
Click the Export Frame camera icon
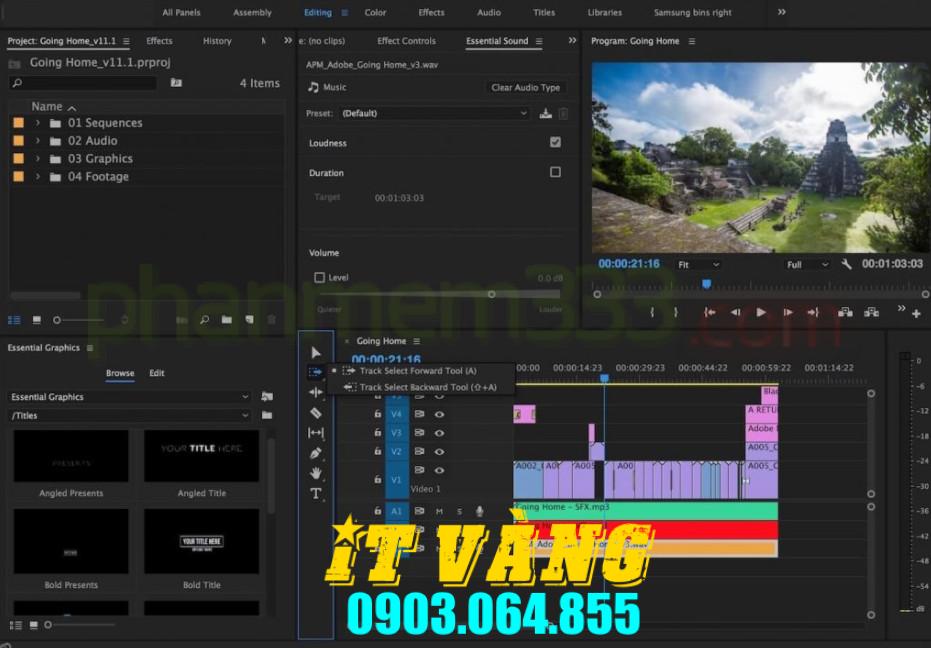click(x=846, y=312)
